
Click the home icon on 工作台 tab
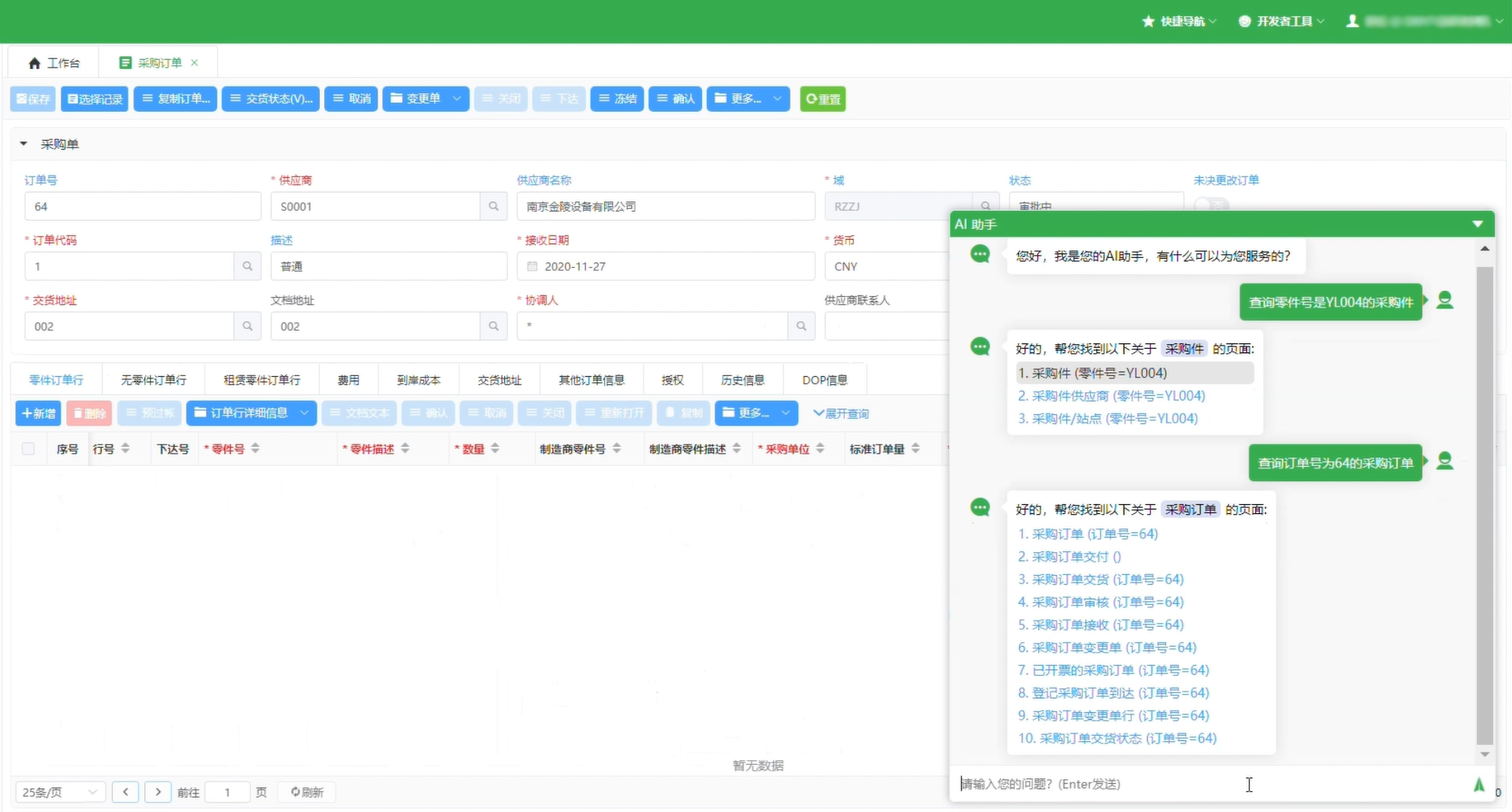click(35, 63)
